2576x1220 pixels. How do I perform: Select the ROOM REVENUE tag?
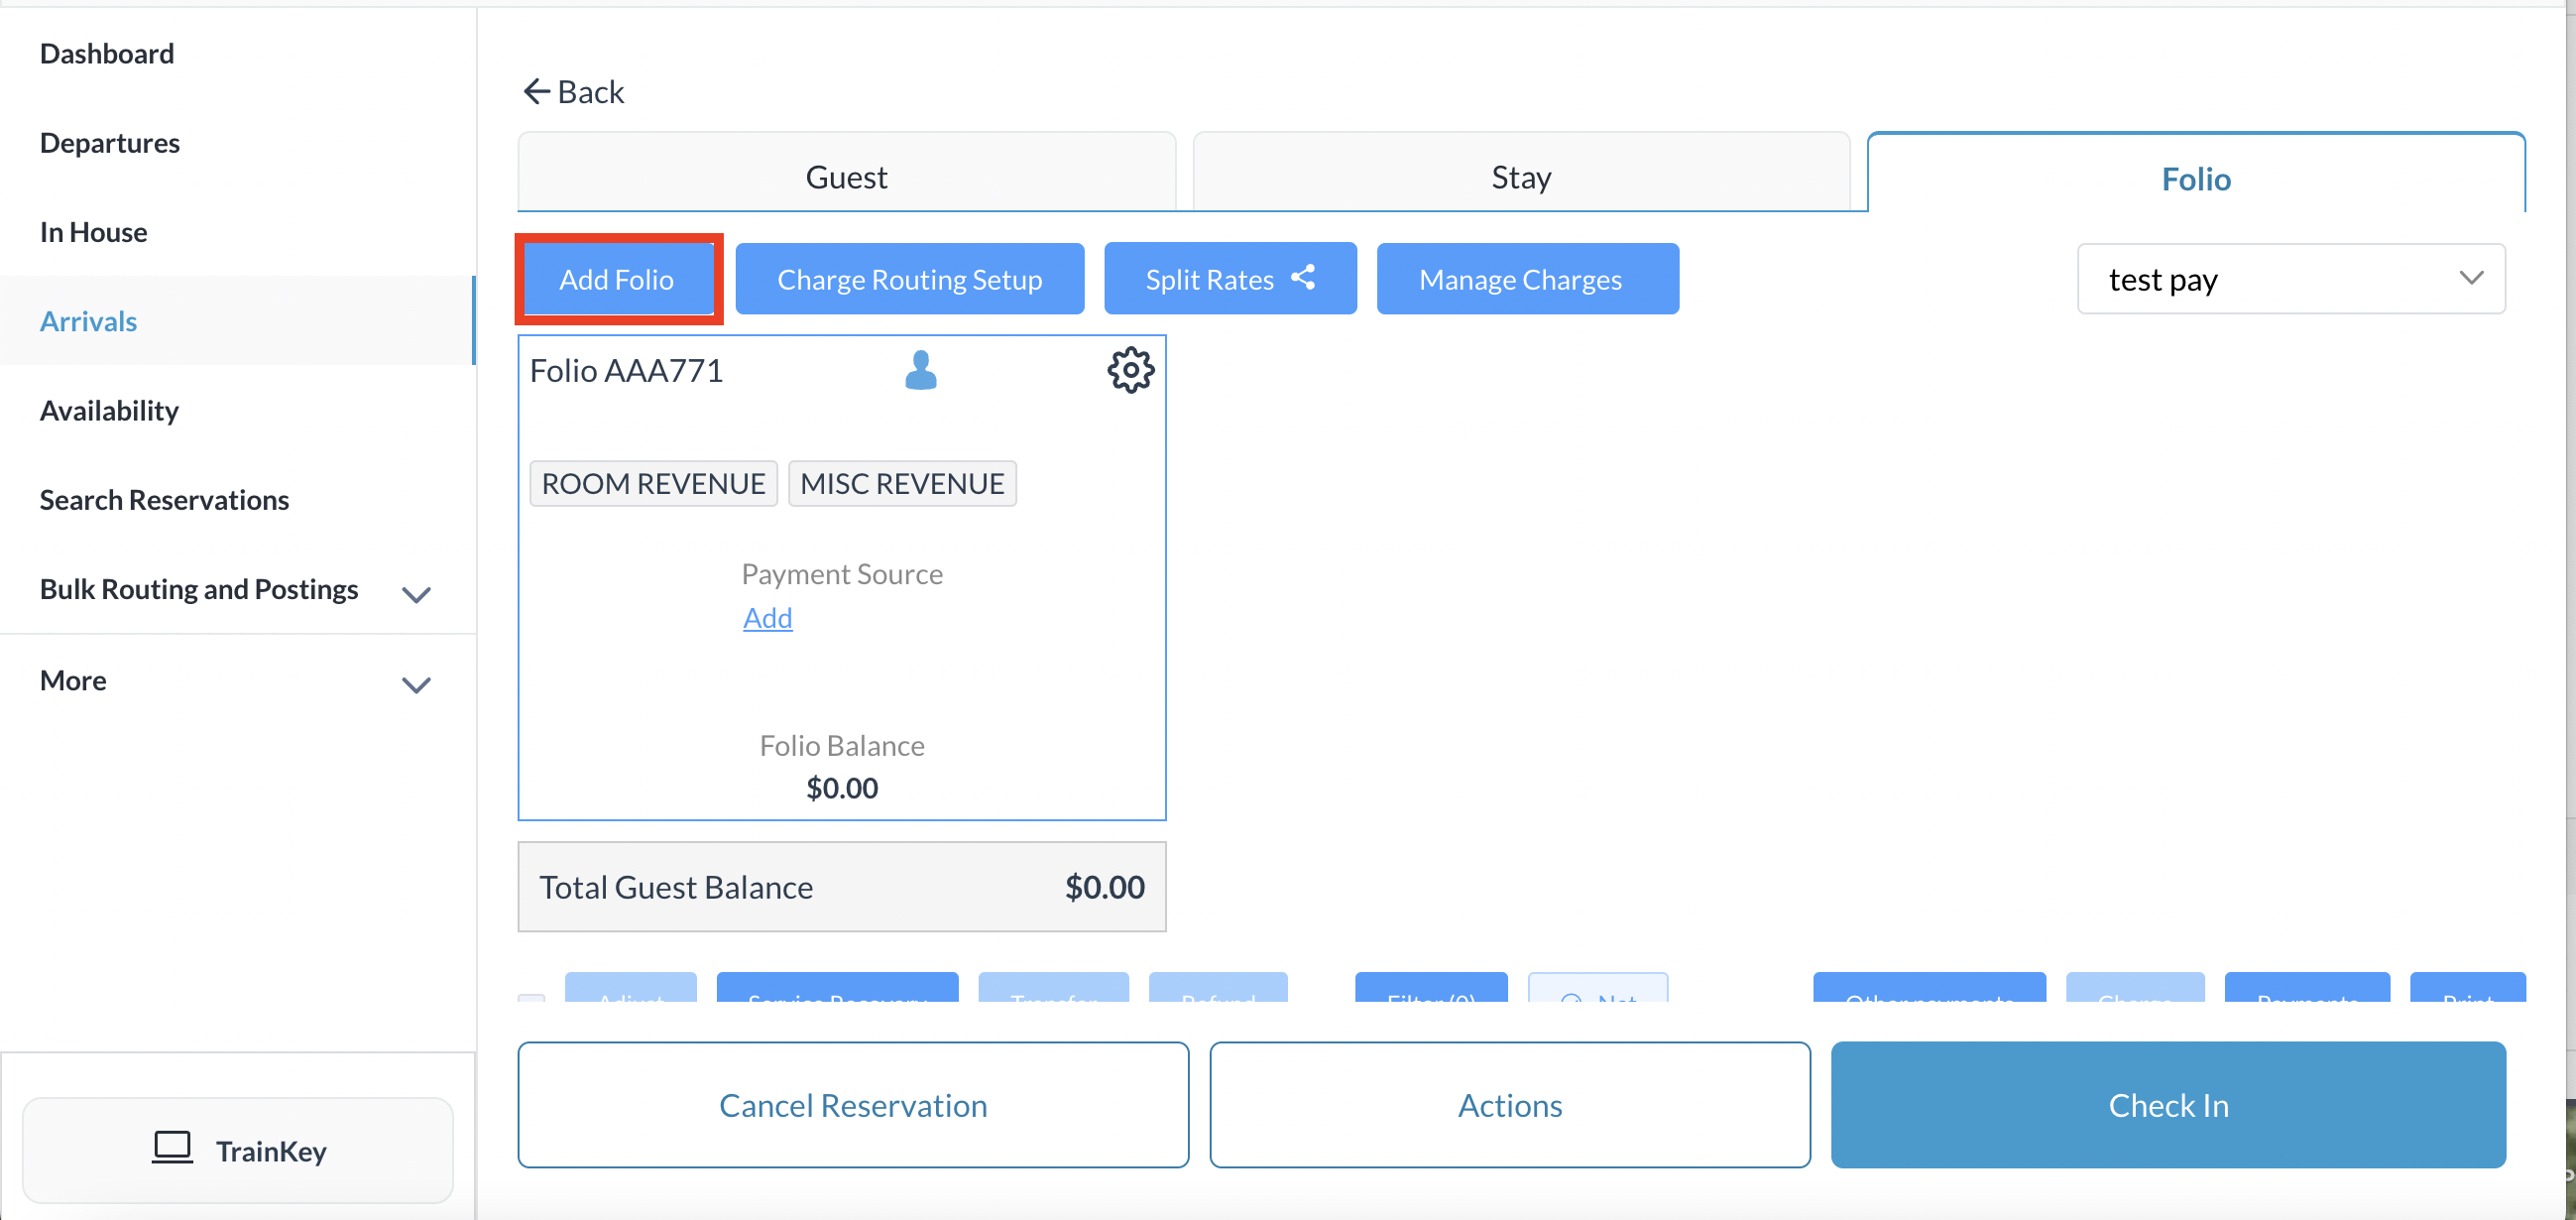[x=653, y=483]
